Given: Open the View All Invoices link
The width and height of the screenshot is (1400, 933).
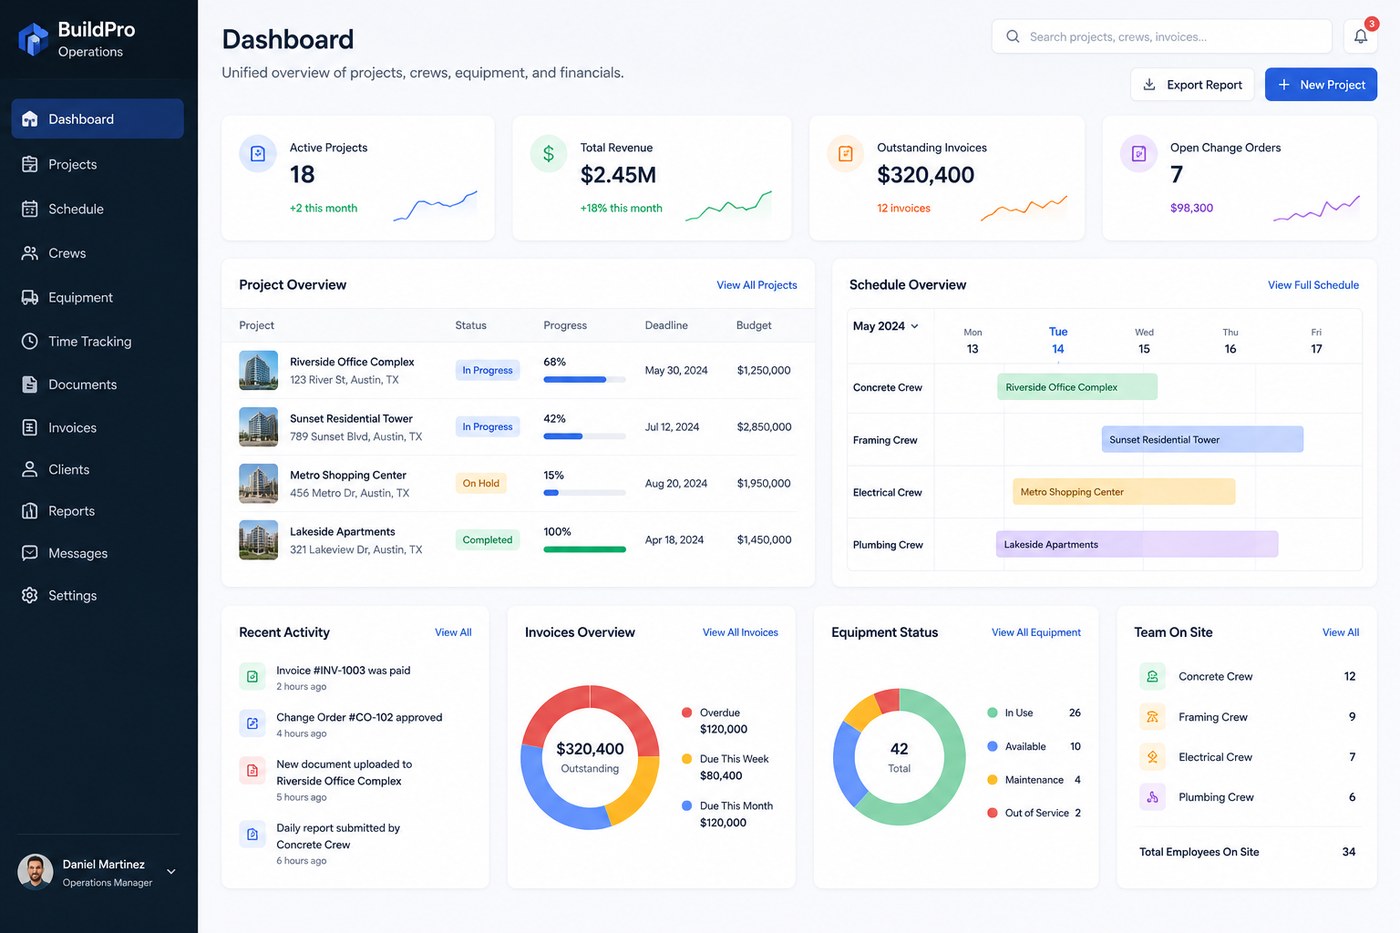Looking at the screenshot, I should pos(740,632).
